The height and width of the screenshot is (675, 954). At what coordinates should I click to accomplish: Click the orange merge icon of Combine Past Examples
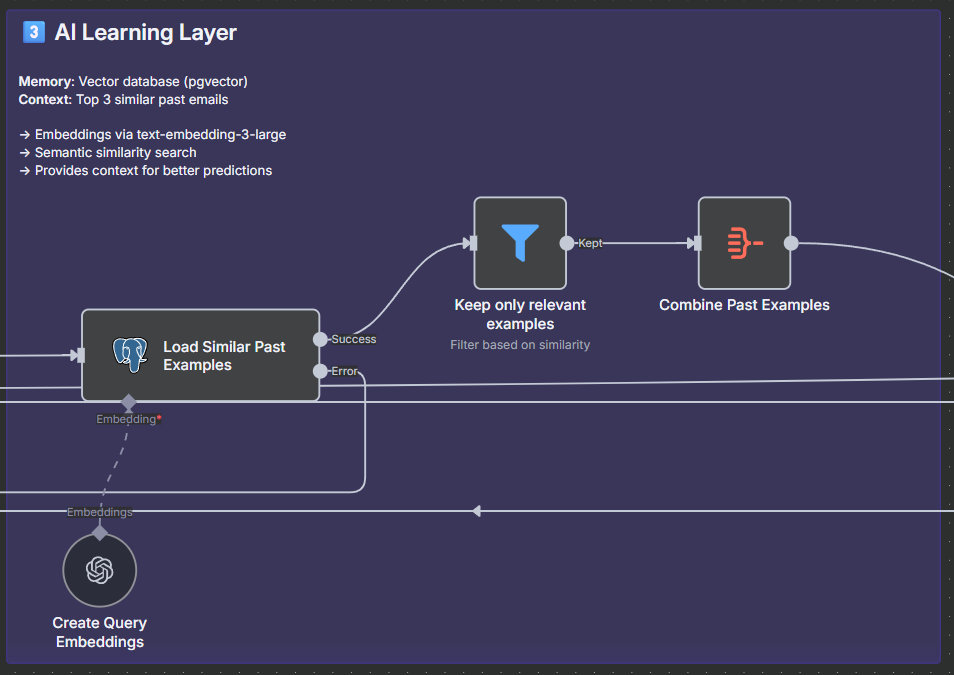pyautogui.click(x=745, y=243)
